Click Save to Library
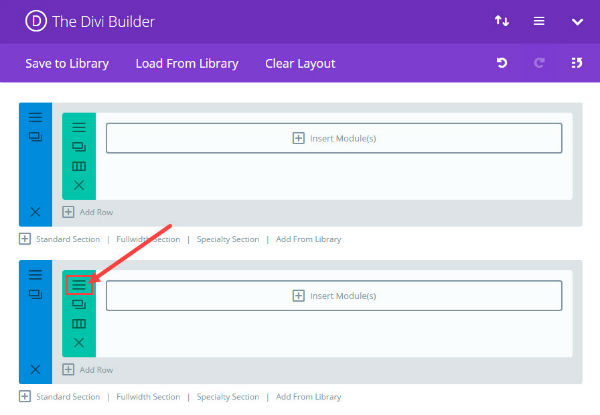Screen dimensions: 600x415 click(x=67, y=63)
